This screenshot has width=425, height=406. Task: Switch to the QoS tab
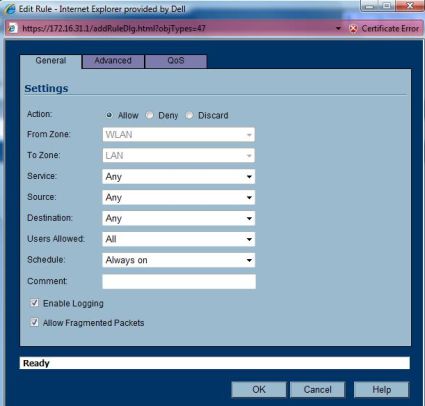click(x=176, y=61)
